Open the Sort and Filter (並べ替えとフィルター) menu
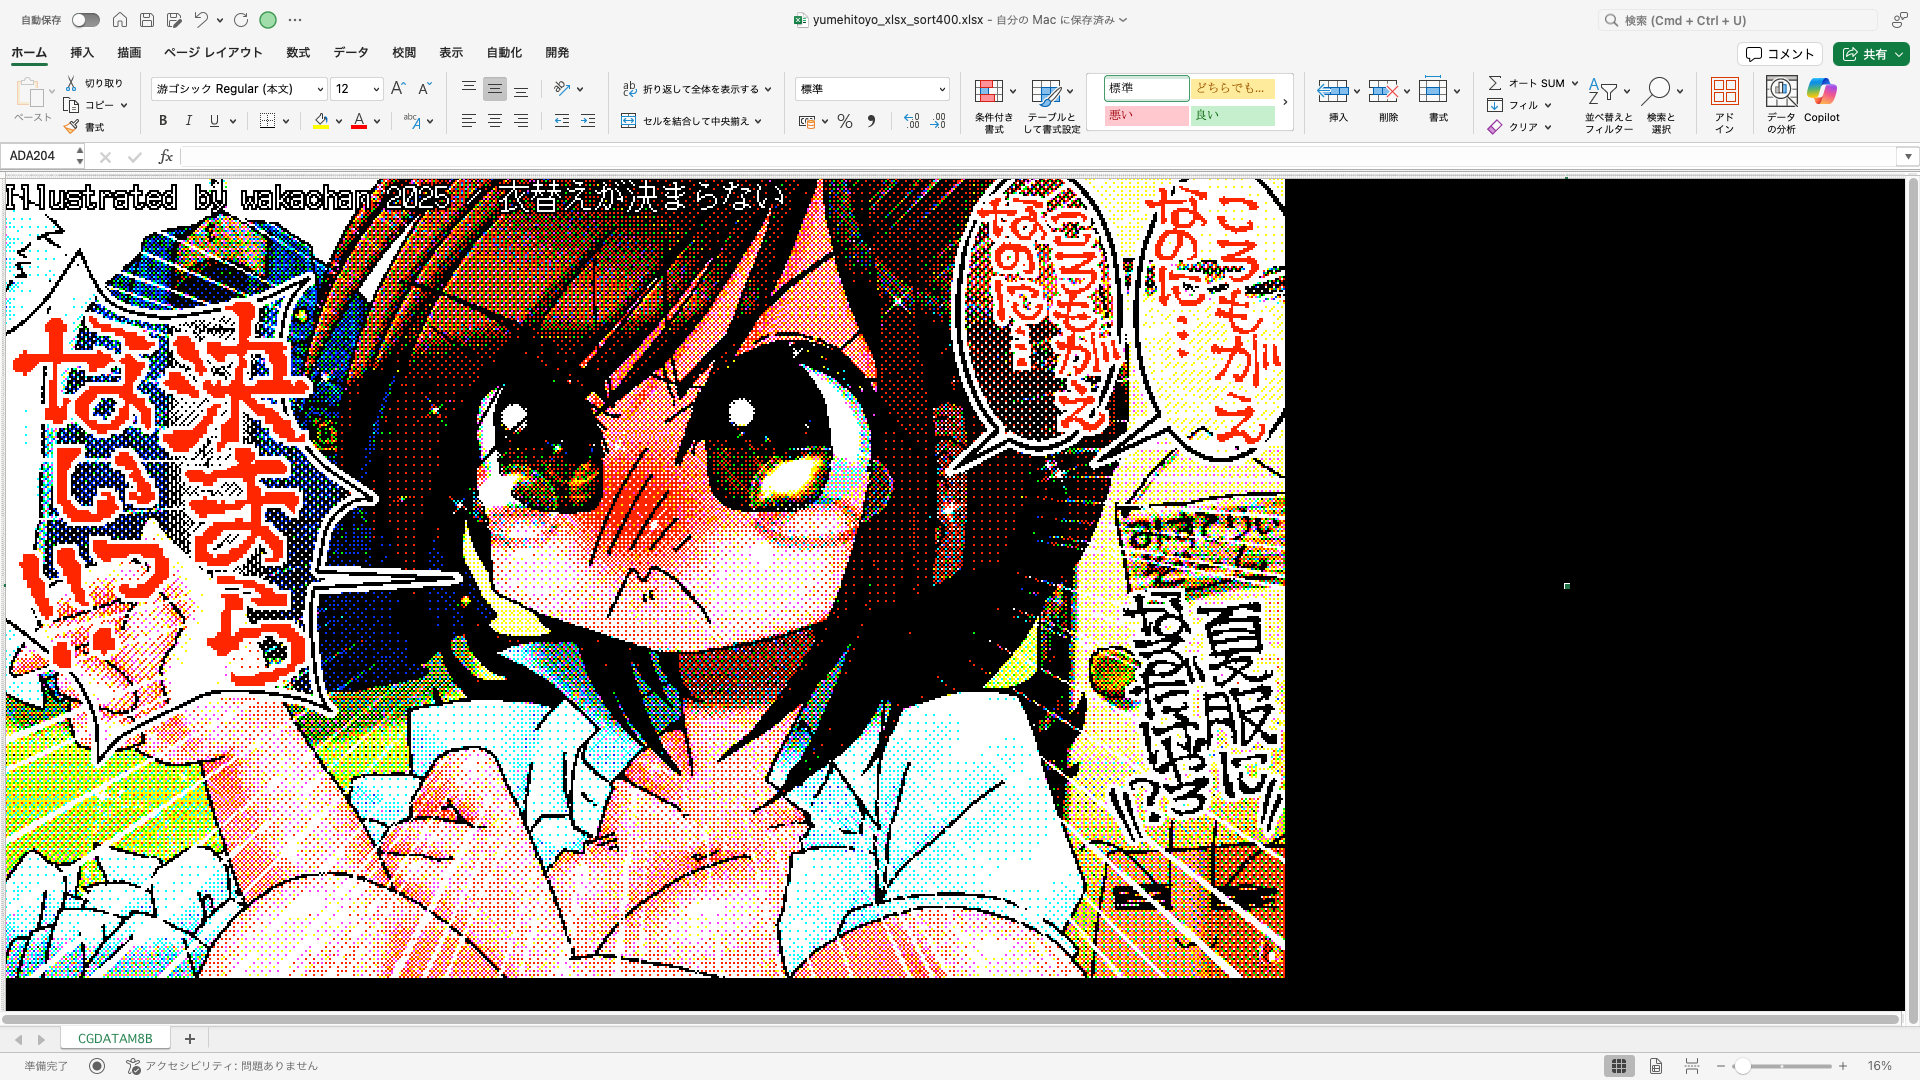1920x1080 pixels. [x=1608, y=104]
